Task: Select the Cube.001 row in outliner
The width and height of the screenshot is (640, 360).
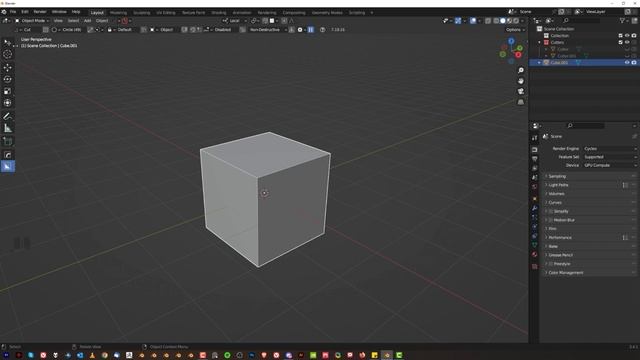Action: pyautogui.click(x=584, y=62)
